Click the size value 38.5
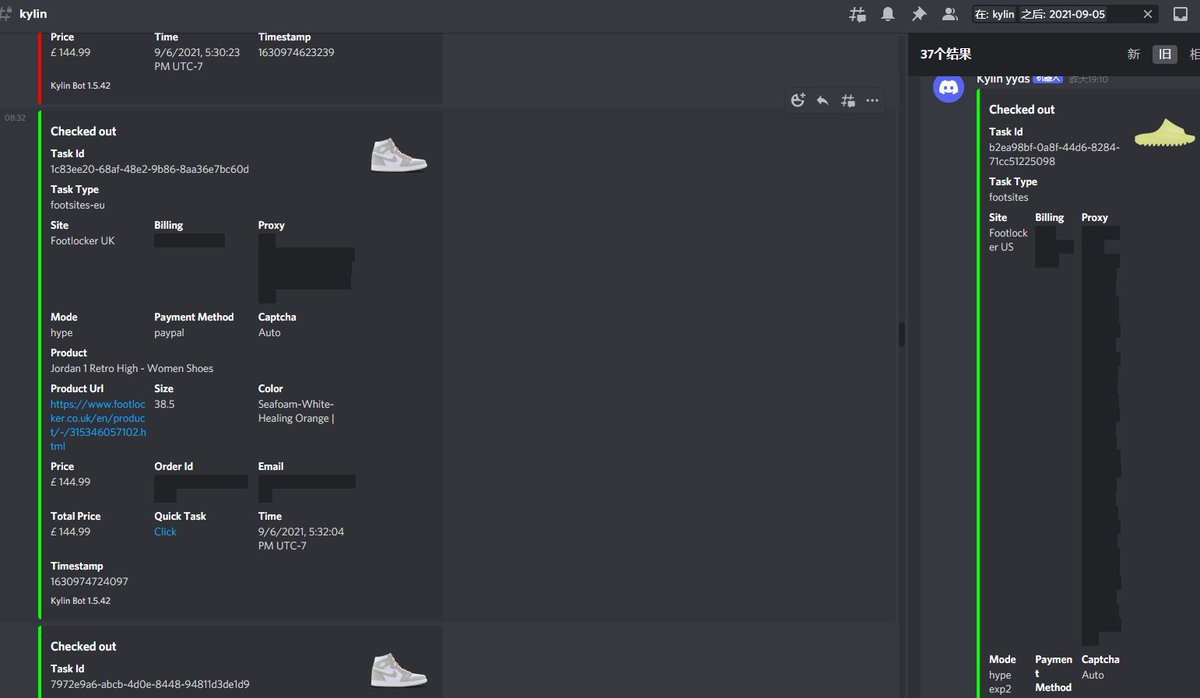Image resolution: width=1200 pixels, height=698 pixels. tap(164, 404)
